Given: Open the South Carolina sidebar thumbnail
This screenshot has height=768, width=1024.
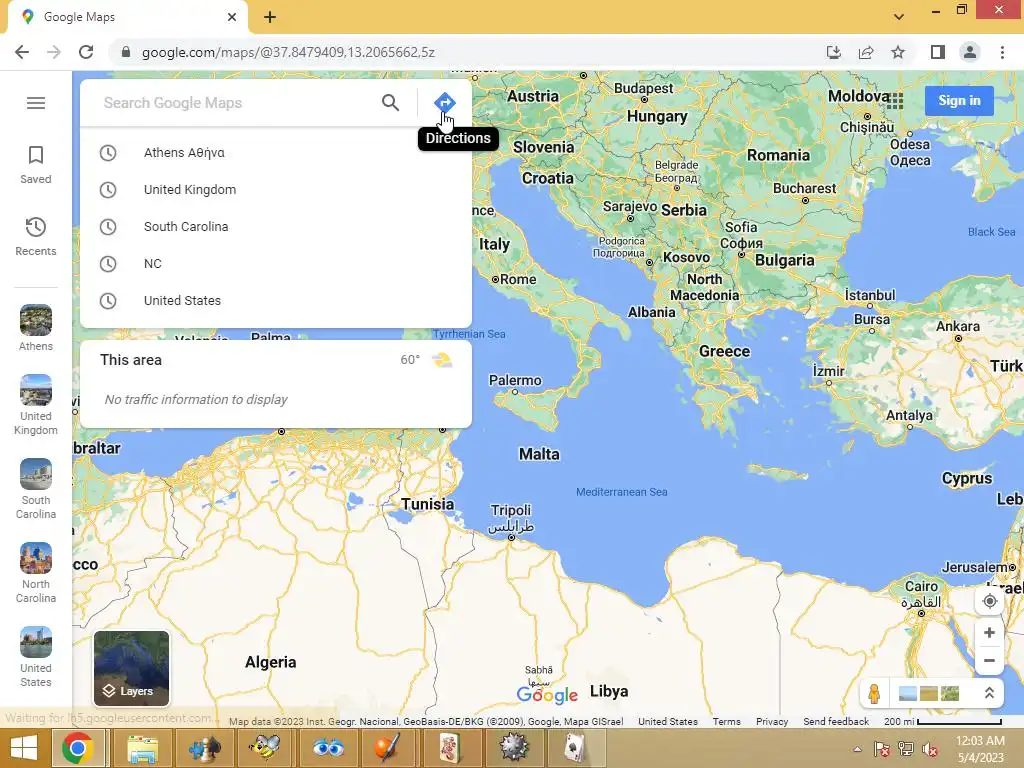Looking at the screenshot, I should click(x=36, y=489).
